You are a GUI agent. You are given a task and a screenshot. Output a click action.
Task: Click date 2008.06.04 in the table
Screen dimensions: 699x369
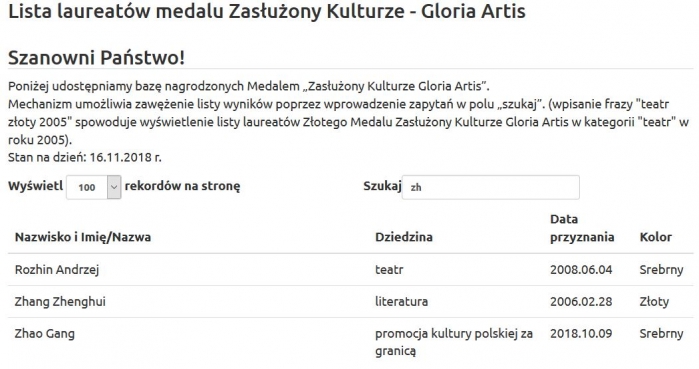point(581,270)
